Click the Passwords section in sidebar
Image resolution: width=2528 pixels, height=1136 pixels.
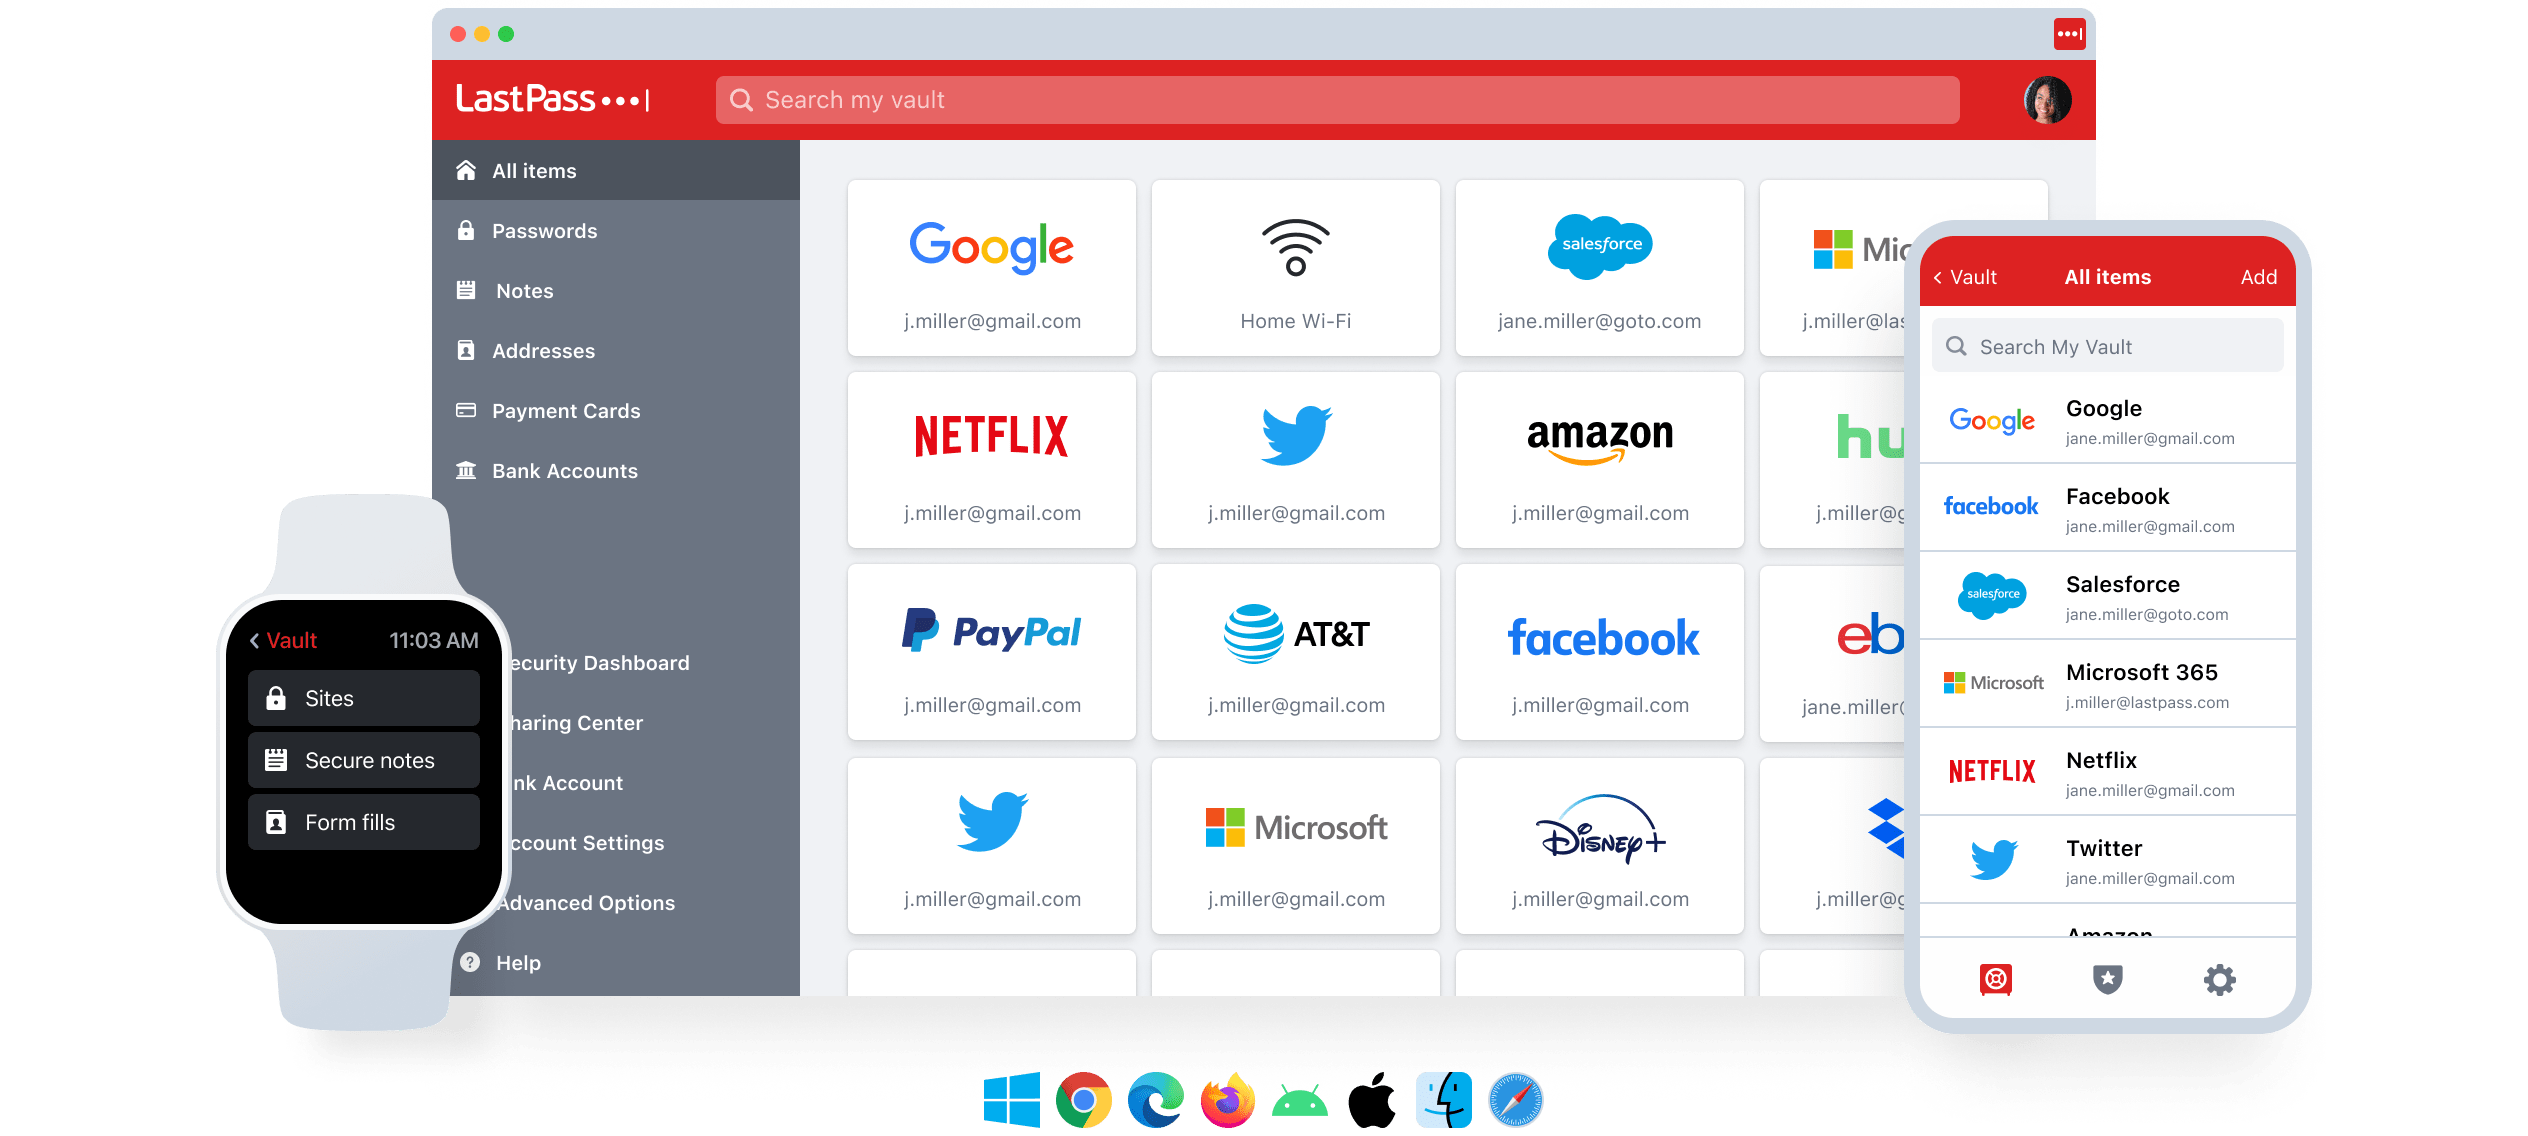[x=545, y=230]
